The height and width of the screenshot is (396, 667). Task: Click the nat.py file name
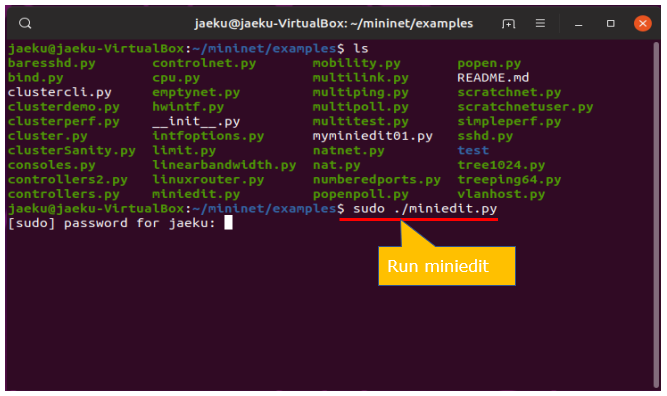coord(336,165)
